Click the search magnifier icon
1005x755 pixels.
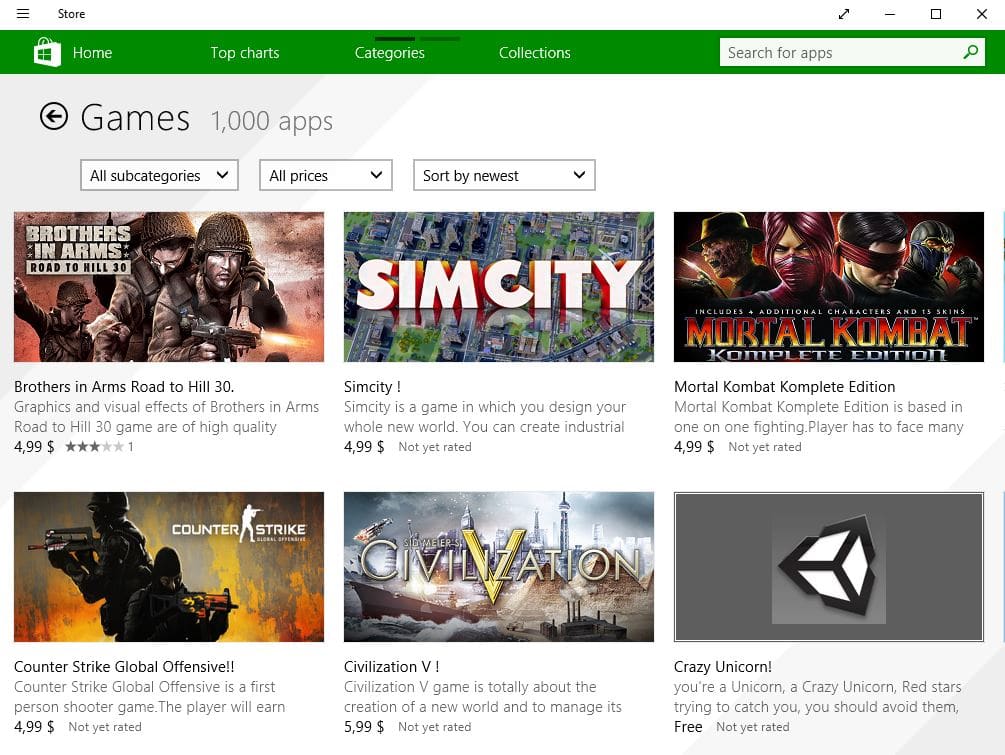[x=968, y=51]
